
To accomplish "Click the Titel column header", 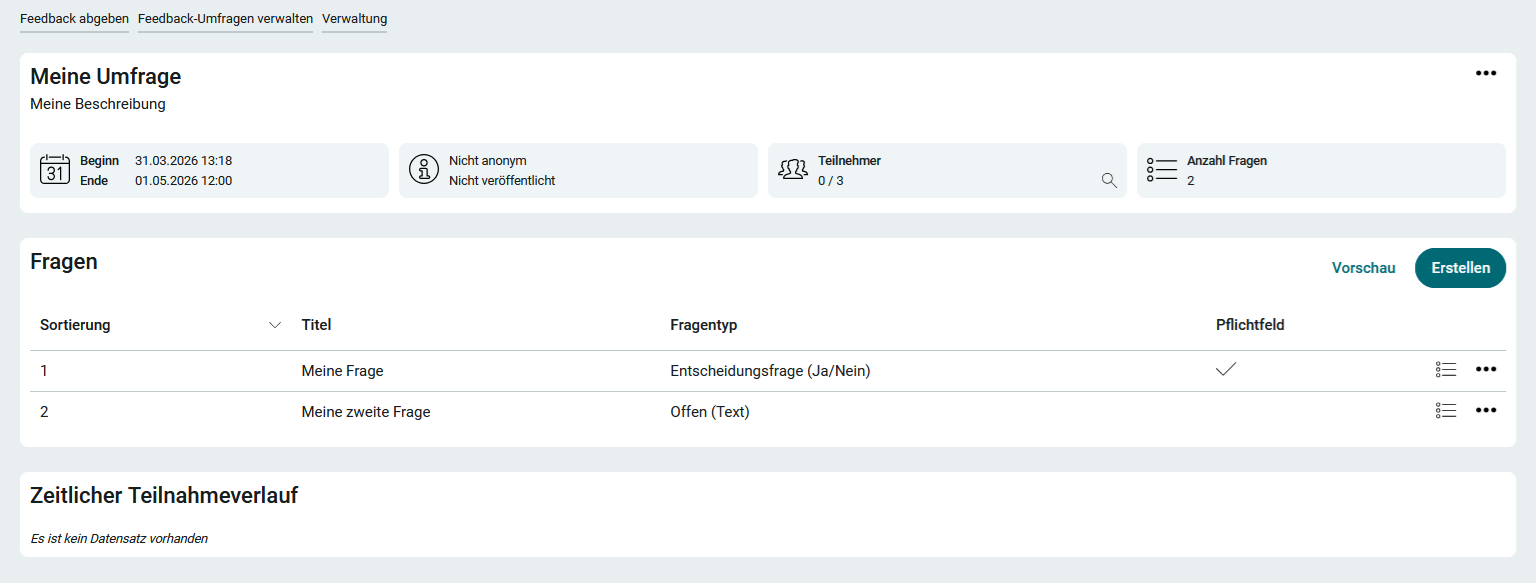I will [316, 325].
